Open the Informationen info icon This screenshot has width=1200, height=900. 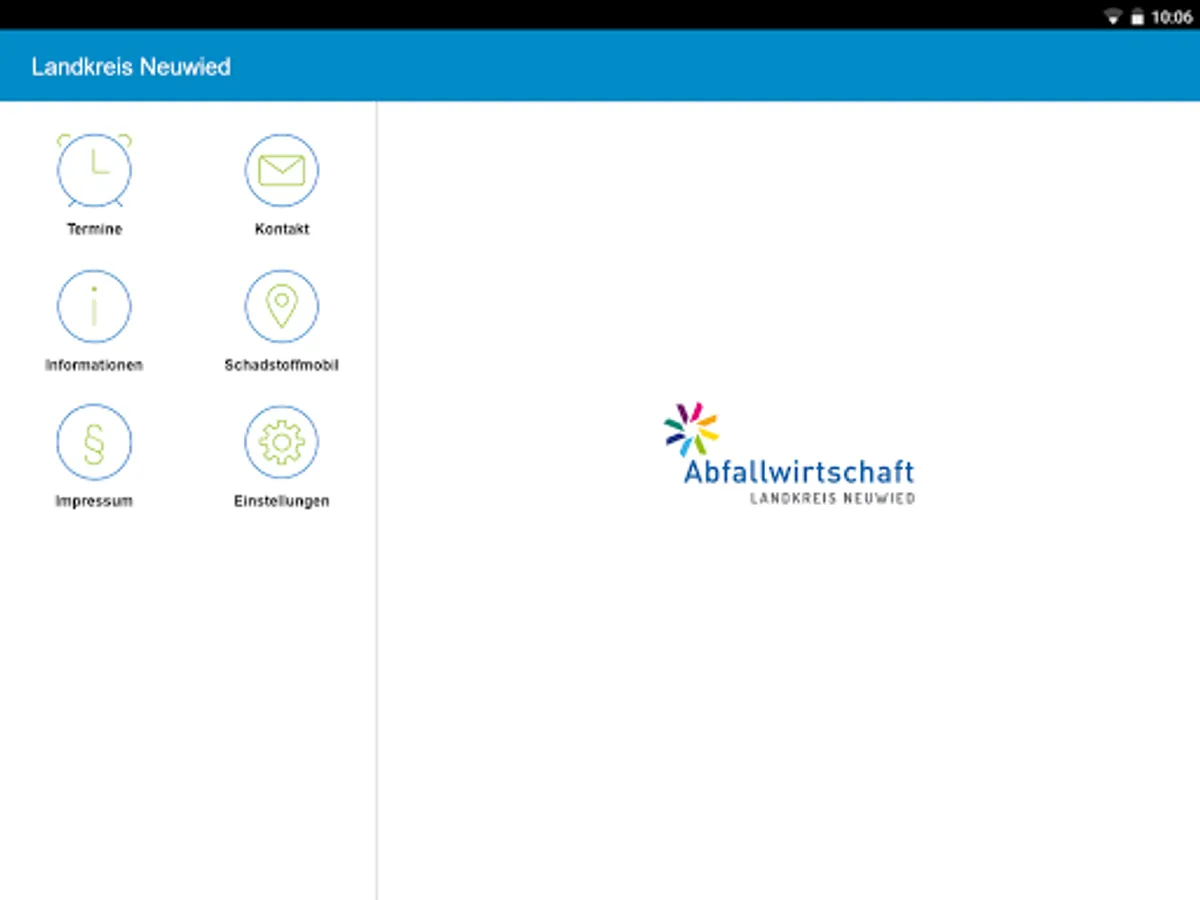click(94, 307)
